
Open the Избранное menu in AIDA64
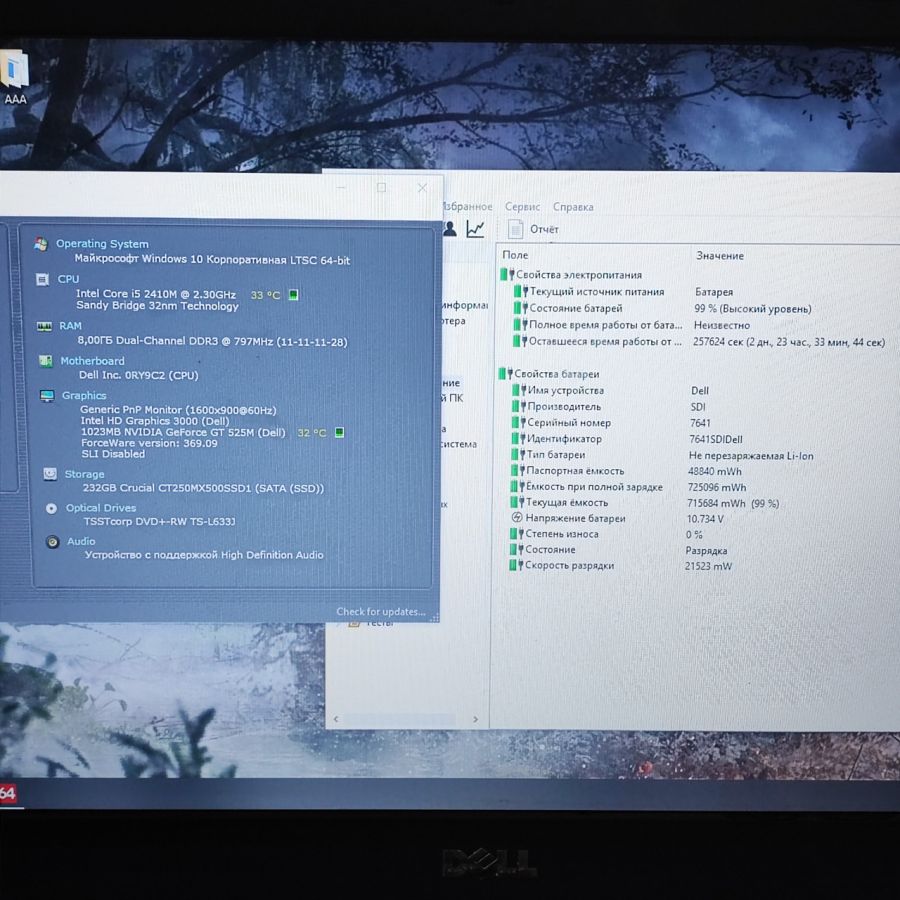click(x=467, y=207)
